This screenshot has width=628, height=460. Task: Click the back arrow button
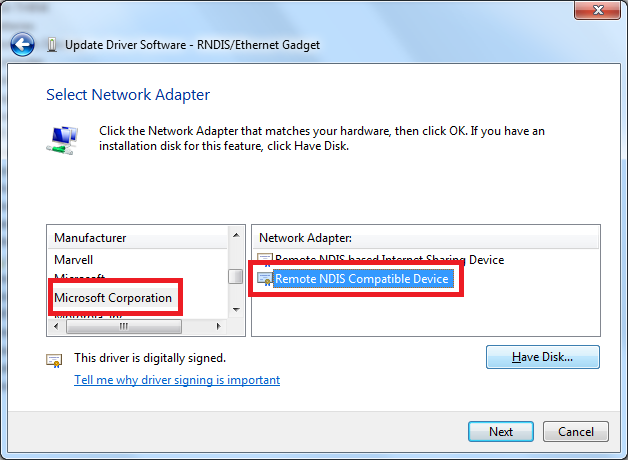[x=23, y=44]
